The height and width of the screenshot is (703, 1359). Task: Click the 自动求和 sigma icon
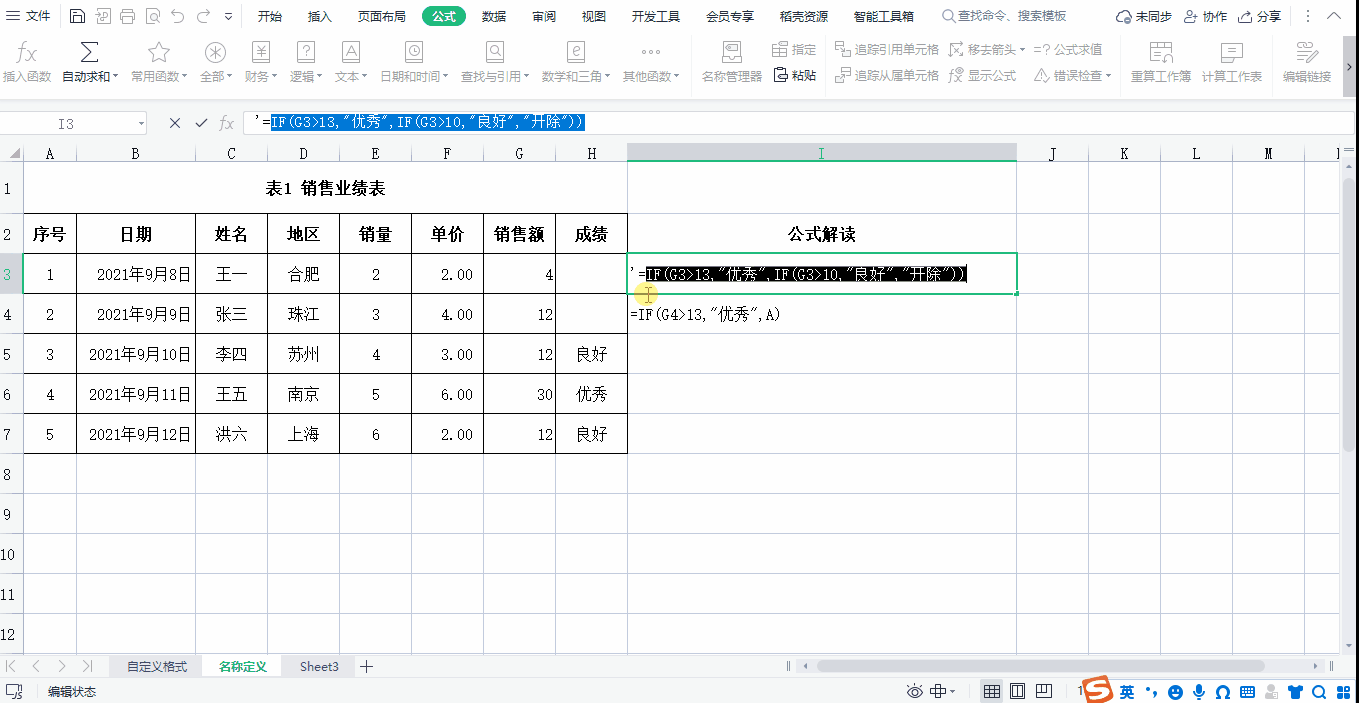point(89,53)
